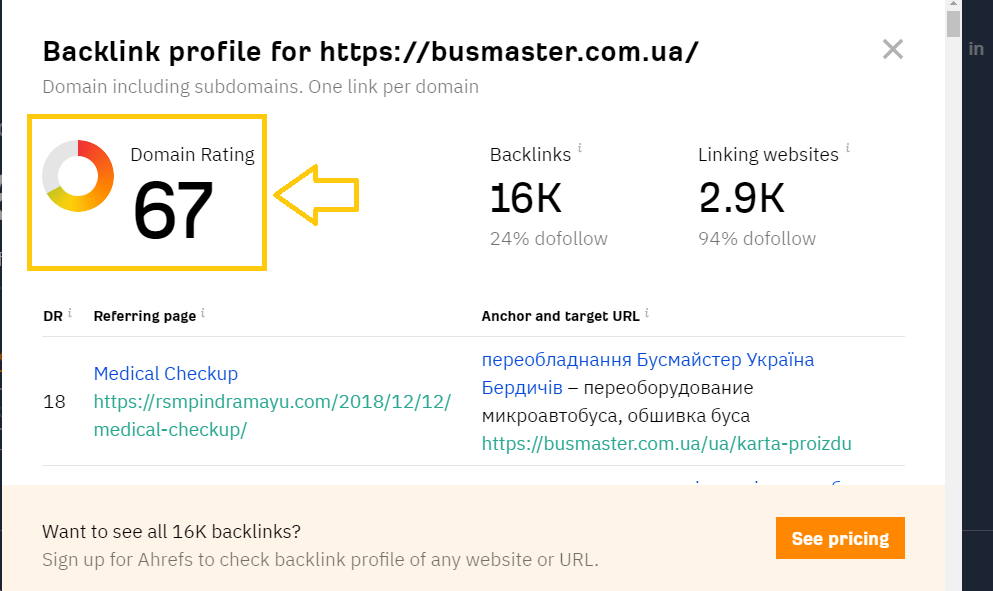Click the DR column header
Viewport: 993px width, 591px height.
click(x=53, y=316)
